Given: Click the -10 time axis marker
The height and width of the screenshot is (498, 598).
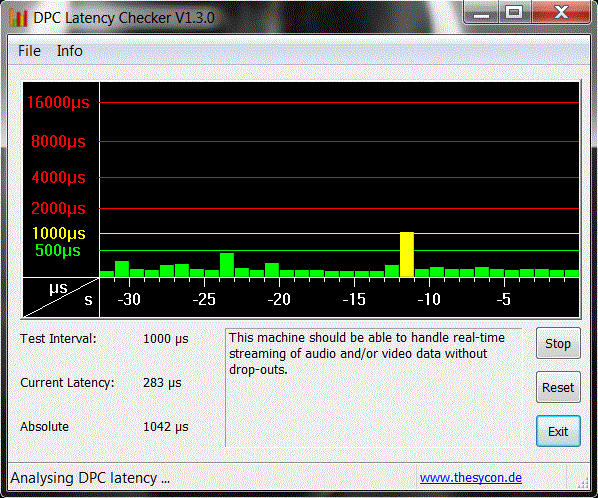Looking at the screenshot, I should click(x=429, y=299).
